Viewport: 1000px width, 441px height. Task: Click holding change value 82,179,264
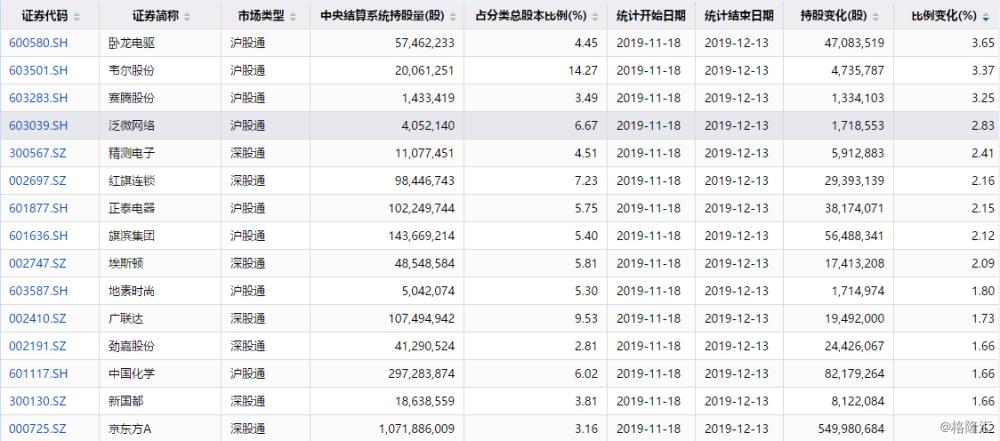coord(854,374)
